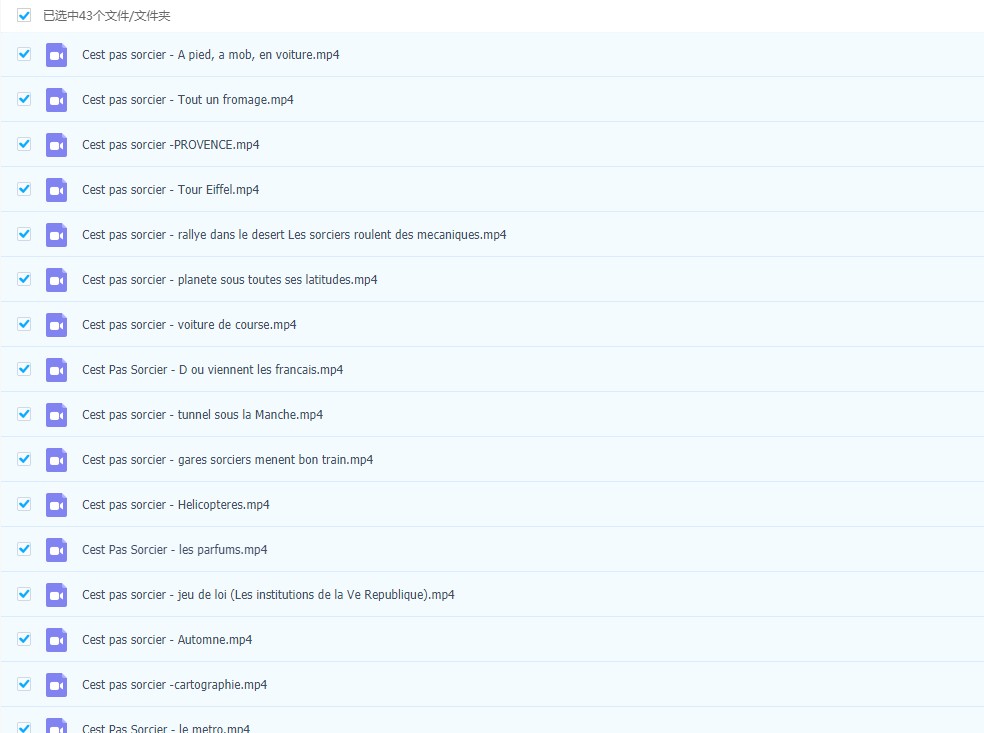Click video icon for Tout un fromage.mp4
Viewport: 984px width, 733px height.
(57, 100)
